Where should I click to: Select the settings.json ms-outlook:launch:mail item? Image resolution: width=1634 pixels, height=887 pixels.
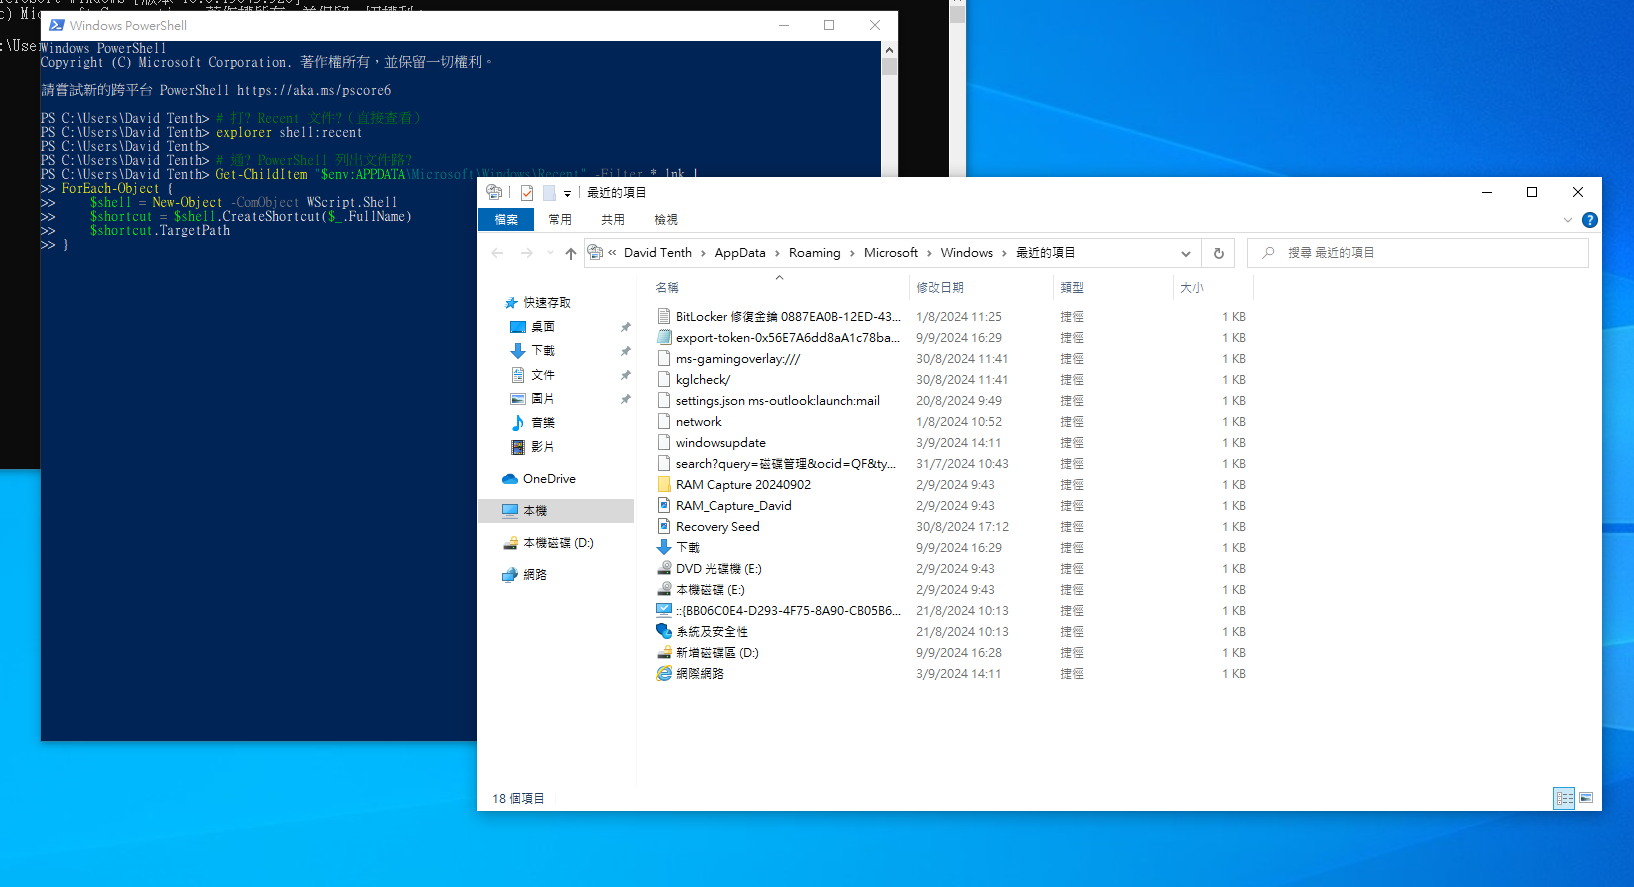(x=778, y=401)
